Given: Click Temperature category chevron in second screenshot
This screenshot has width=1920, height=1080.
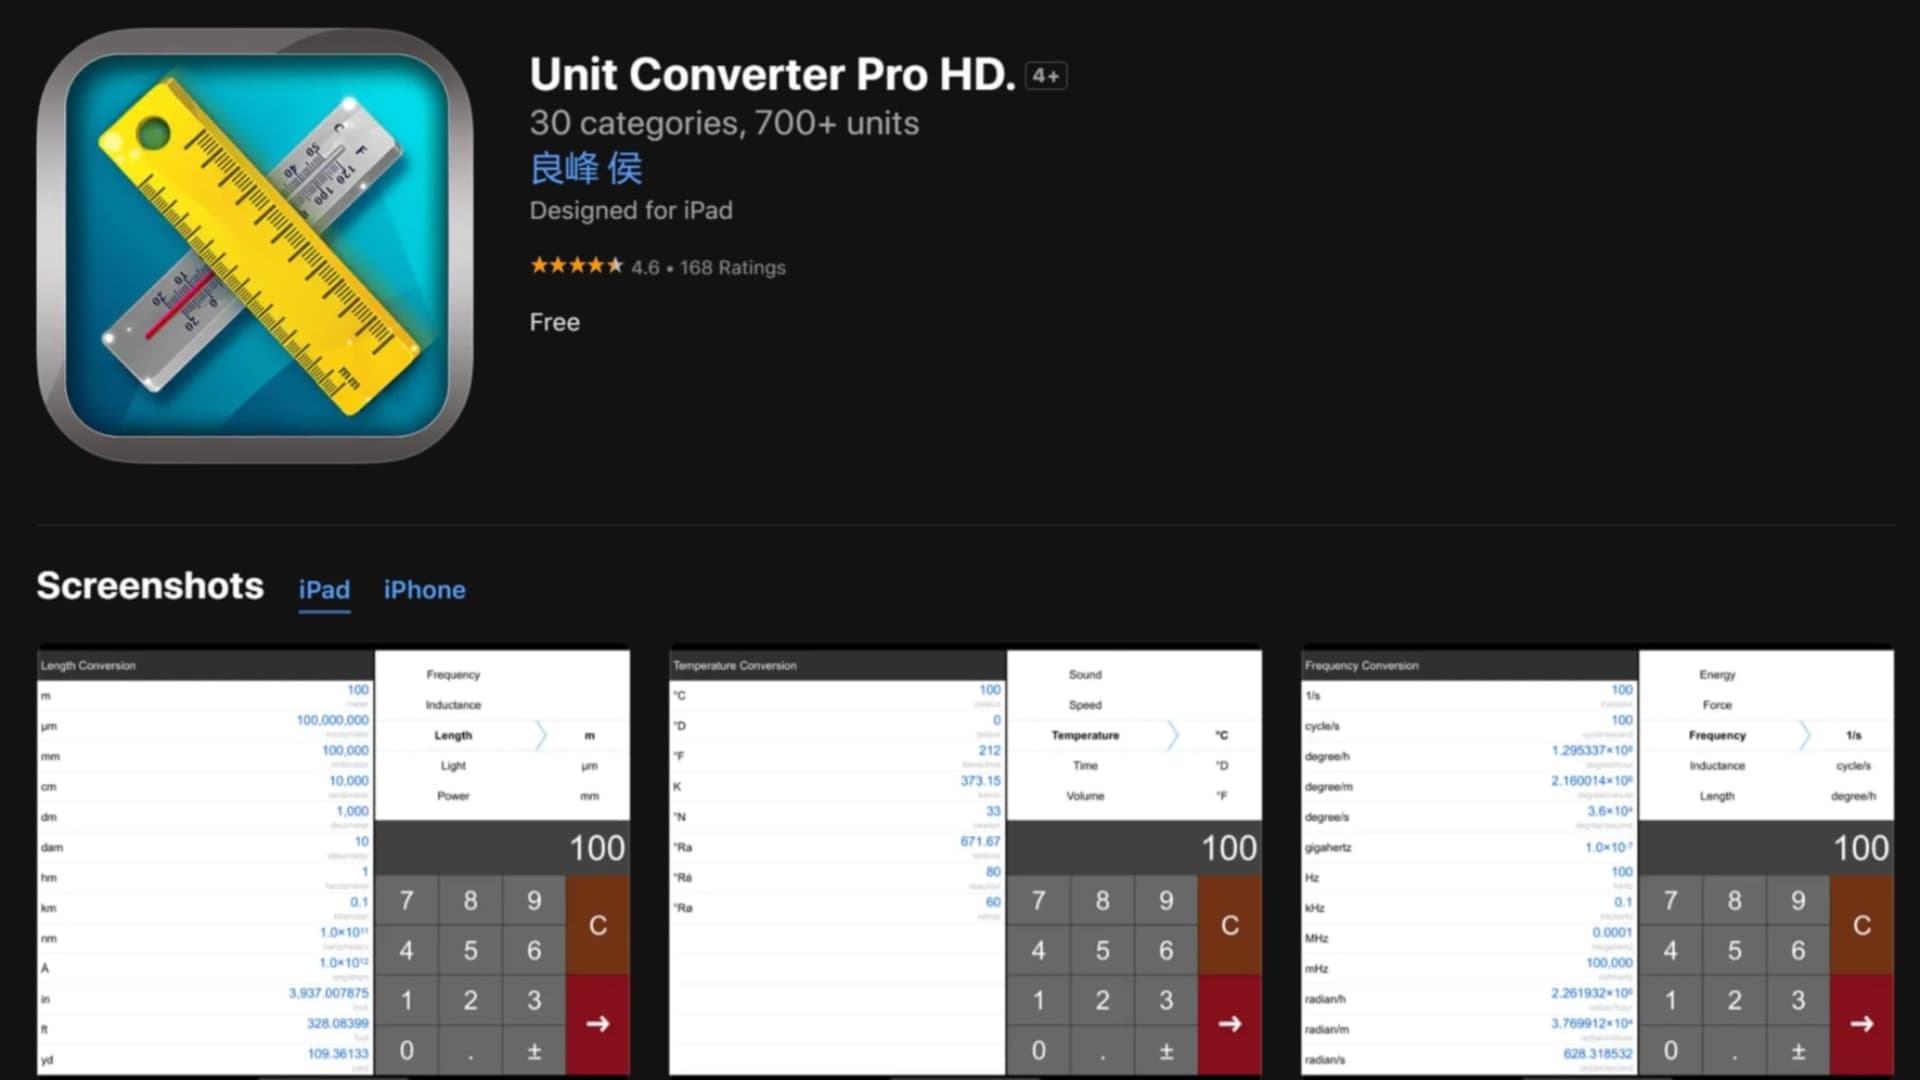Looking at the screenshot, I should pos(1173,735).
